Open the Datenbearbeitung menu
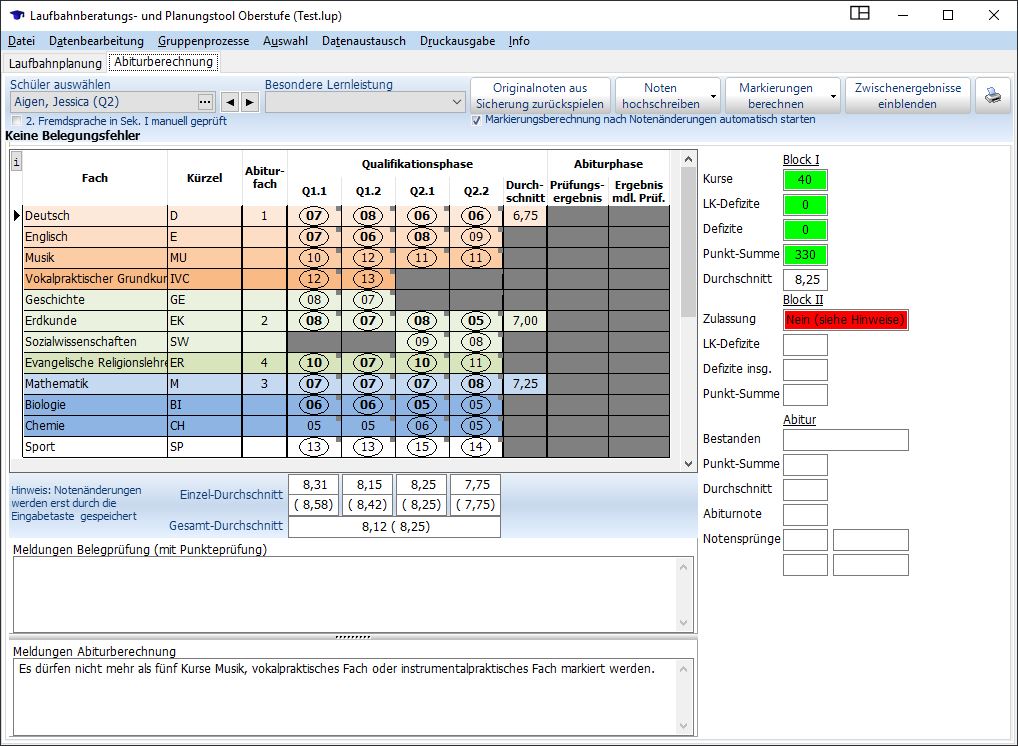 [x=96, y=41]
